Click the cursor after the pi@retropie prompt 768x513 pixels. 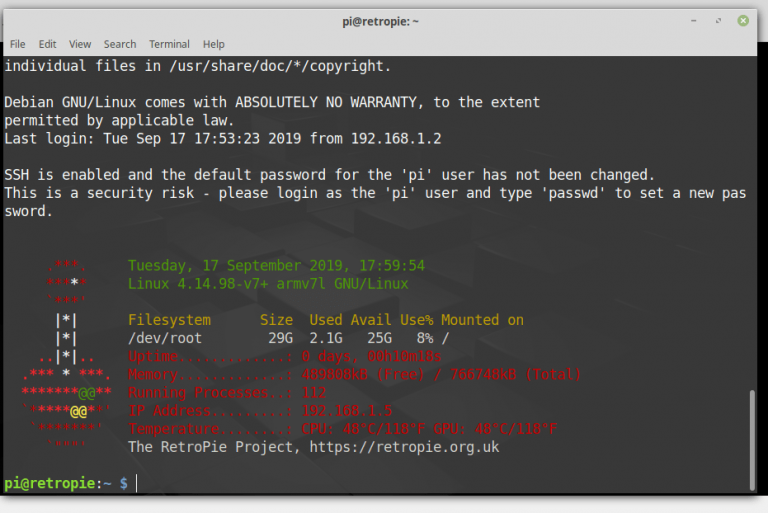[x=137, y=484]
